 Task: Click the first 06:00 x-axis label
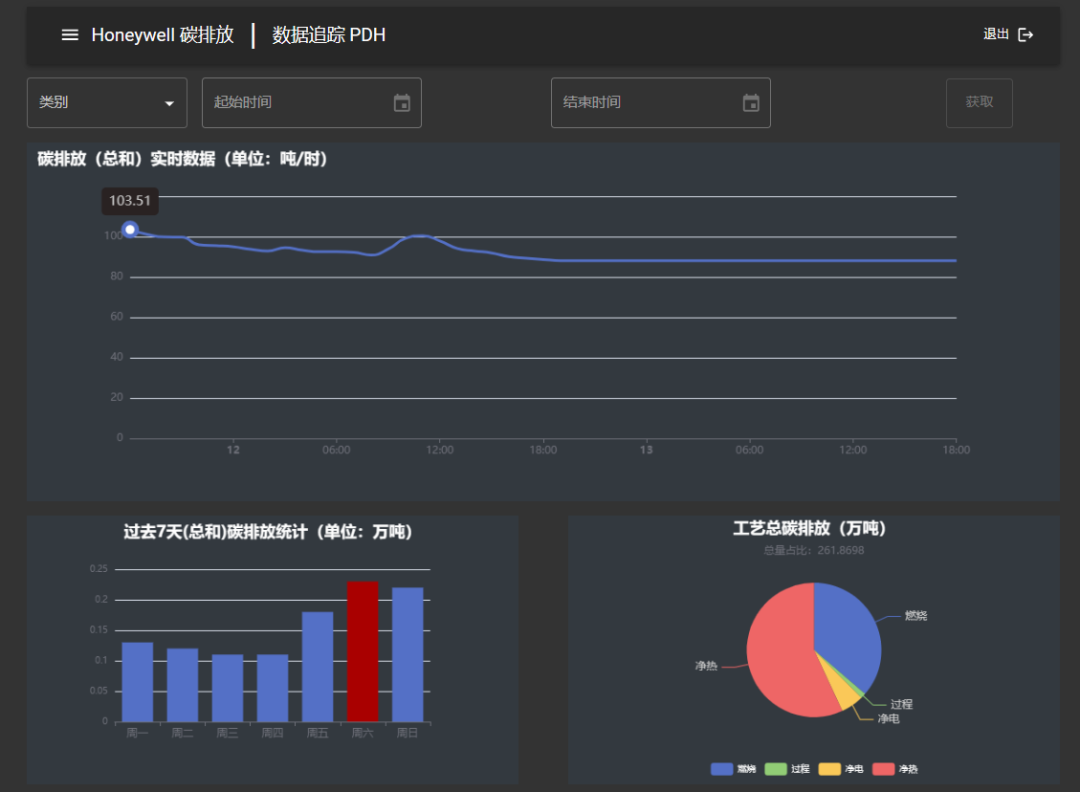336,450
